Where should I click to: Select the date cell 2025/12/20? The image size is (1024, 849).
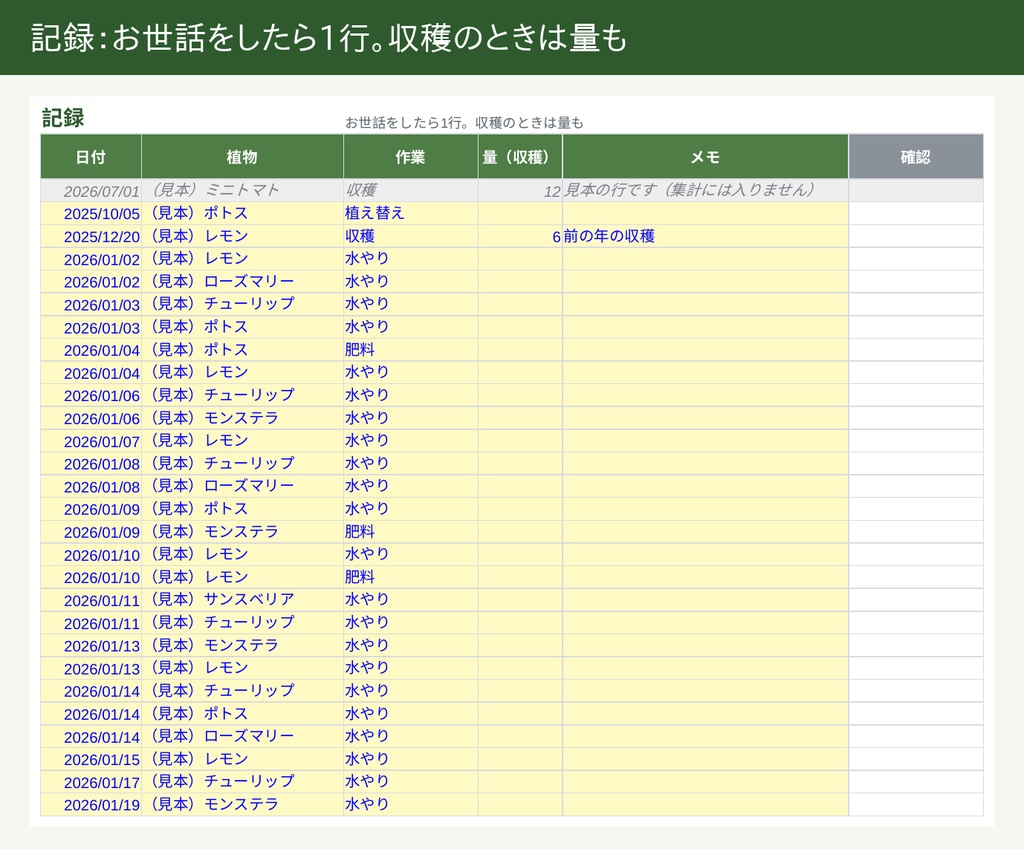91,236
